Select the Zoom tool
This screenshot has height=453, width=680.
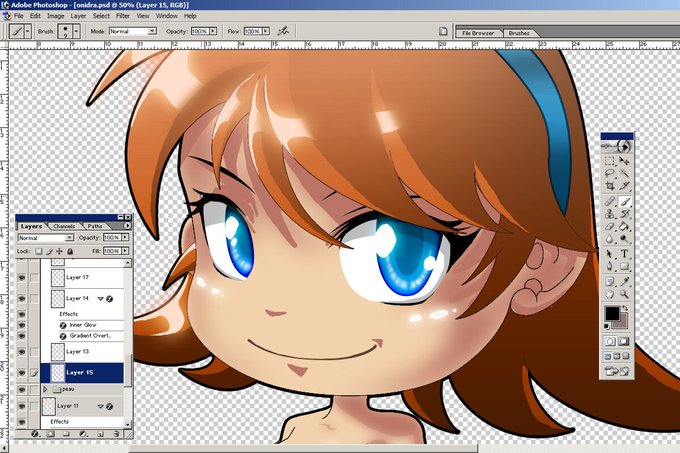click(624, 294)
